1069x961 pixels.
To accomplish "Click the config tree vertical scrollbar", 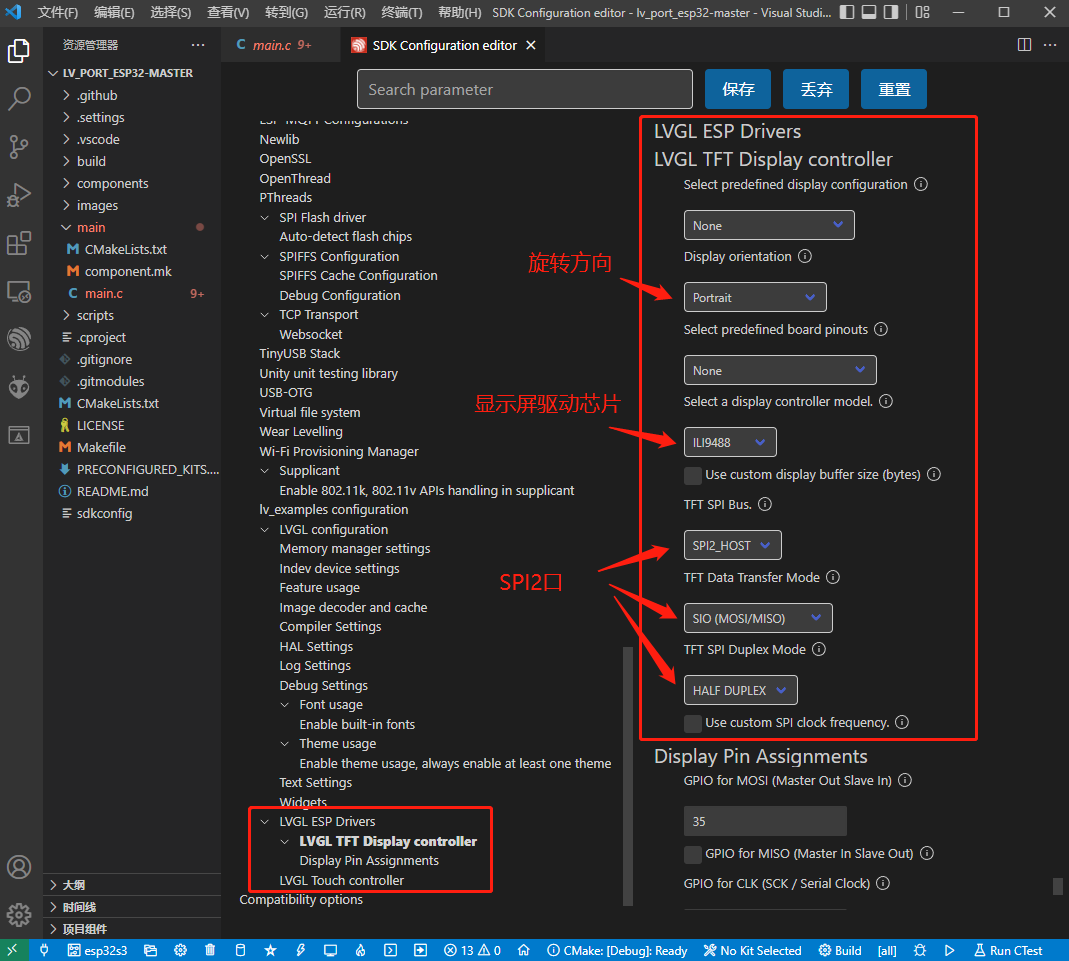I will click(x=628, y=776).
